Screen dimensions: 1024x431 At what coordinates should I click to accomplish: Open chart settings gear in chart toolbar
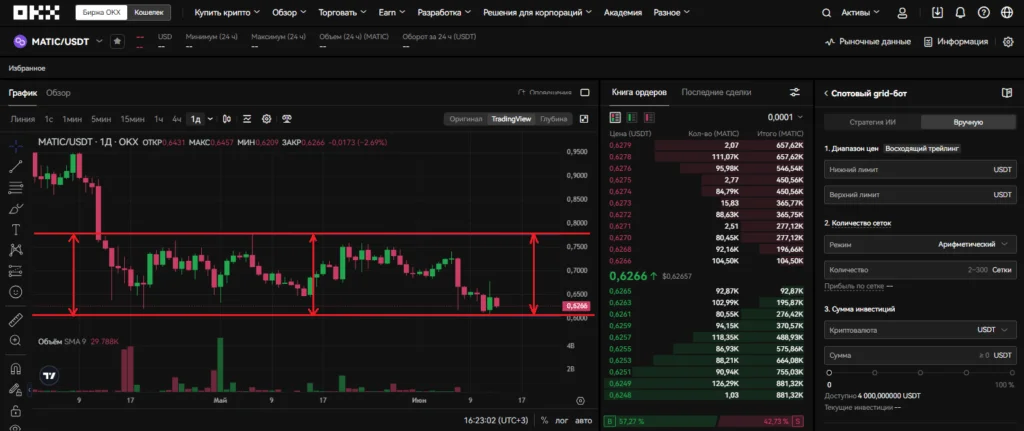[266, 119]
